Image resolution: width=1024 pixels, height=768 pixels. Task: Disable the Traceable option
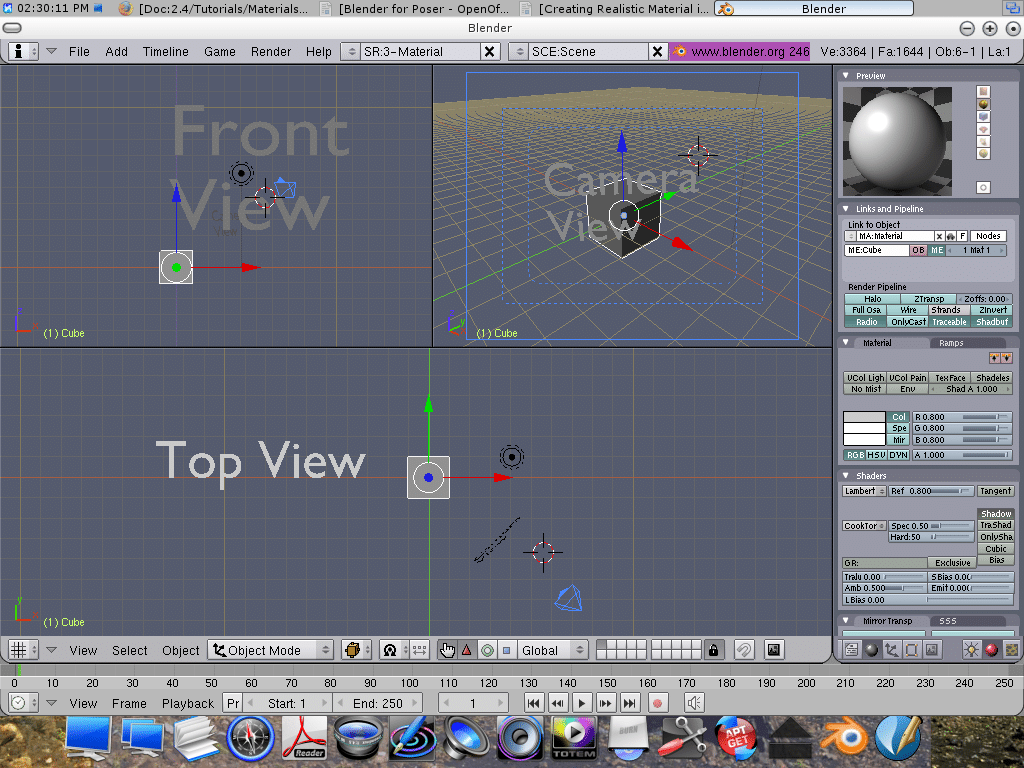949,322
